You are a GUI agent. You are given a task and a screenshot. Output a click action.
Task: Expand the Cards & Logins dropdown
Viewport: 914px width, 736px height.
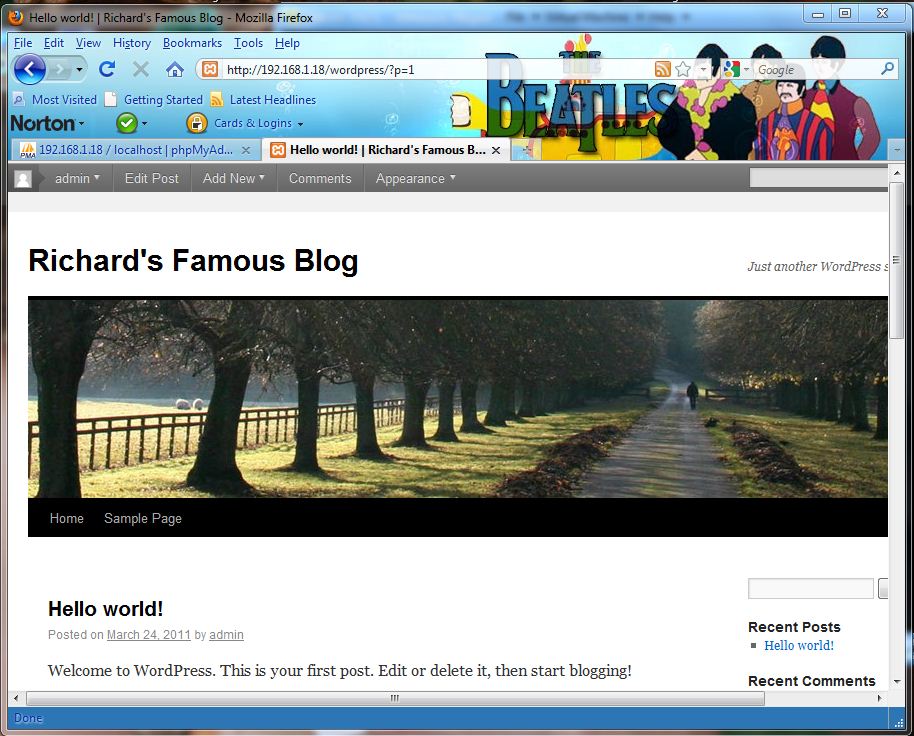300,124
